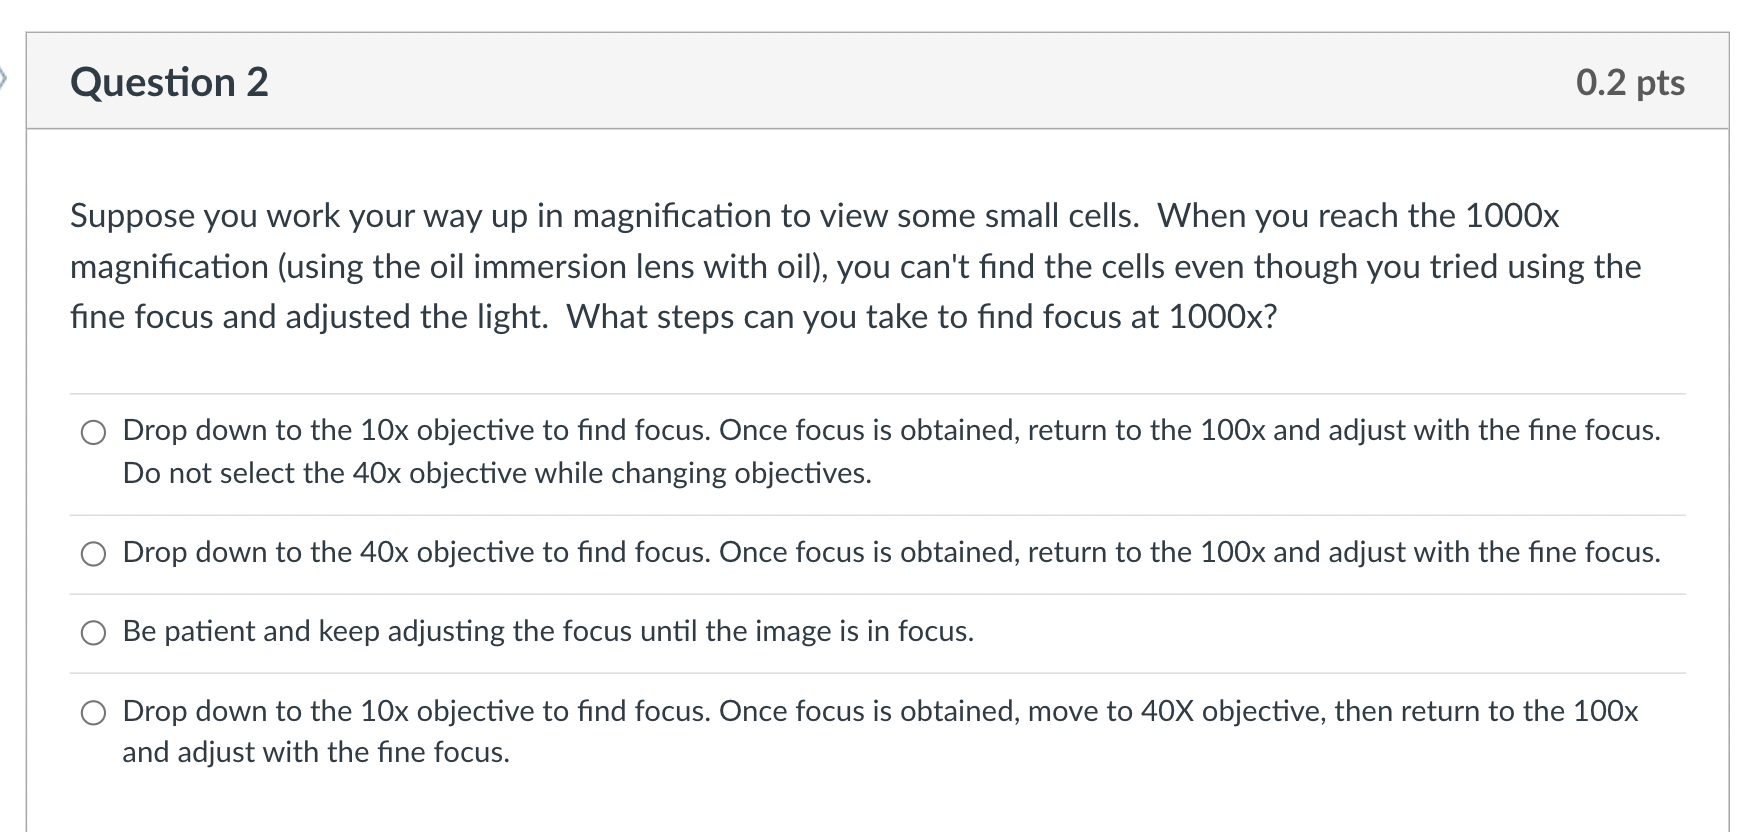Select the last answer option's radio button

[94, 712]
